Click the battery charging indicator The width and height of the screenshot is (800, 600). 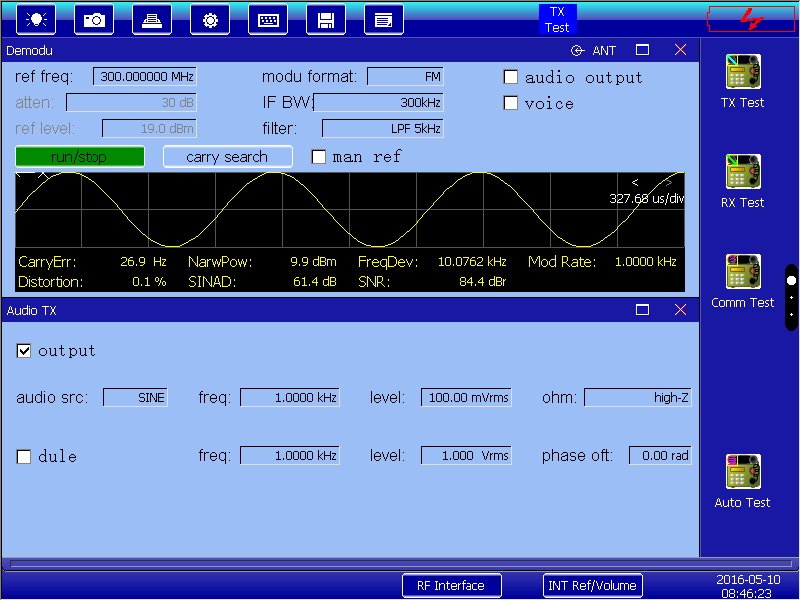coord(751,19)
